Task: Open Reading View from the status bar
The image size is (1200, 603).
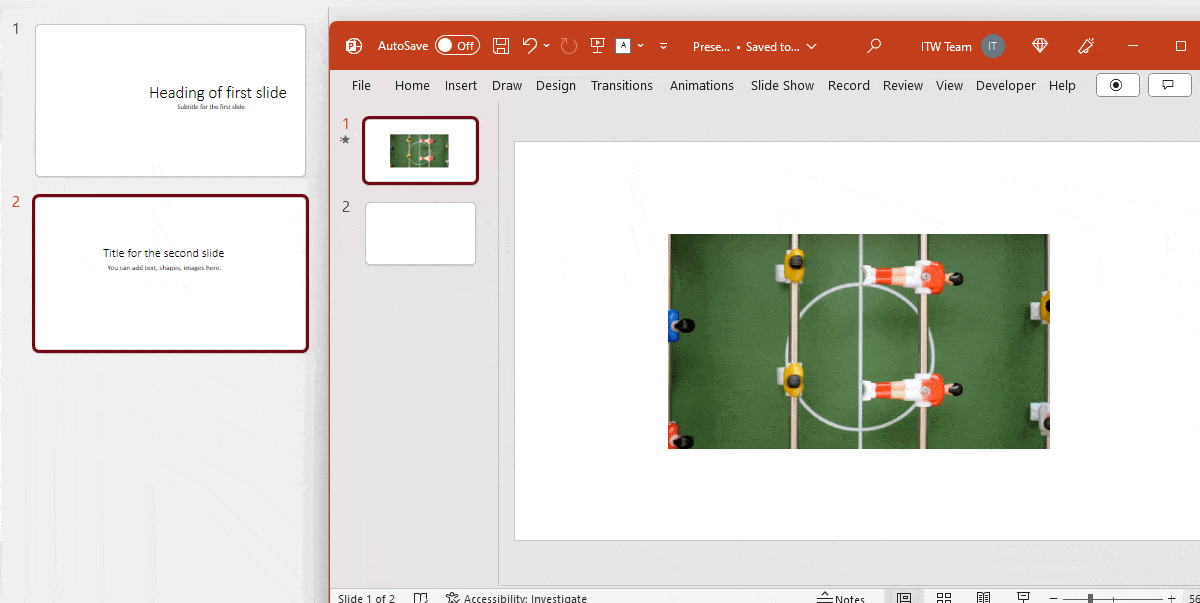Action: pos(983,596)
